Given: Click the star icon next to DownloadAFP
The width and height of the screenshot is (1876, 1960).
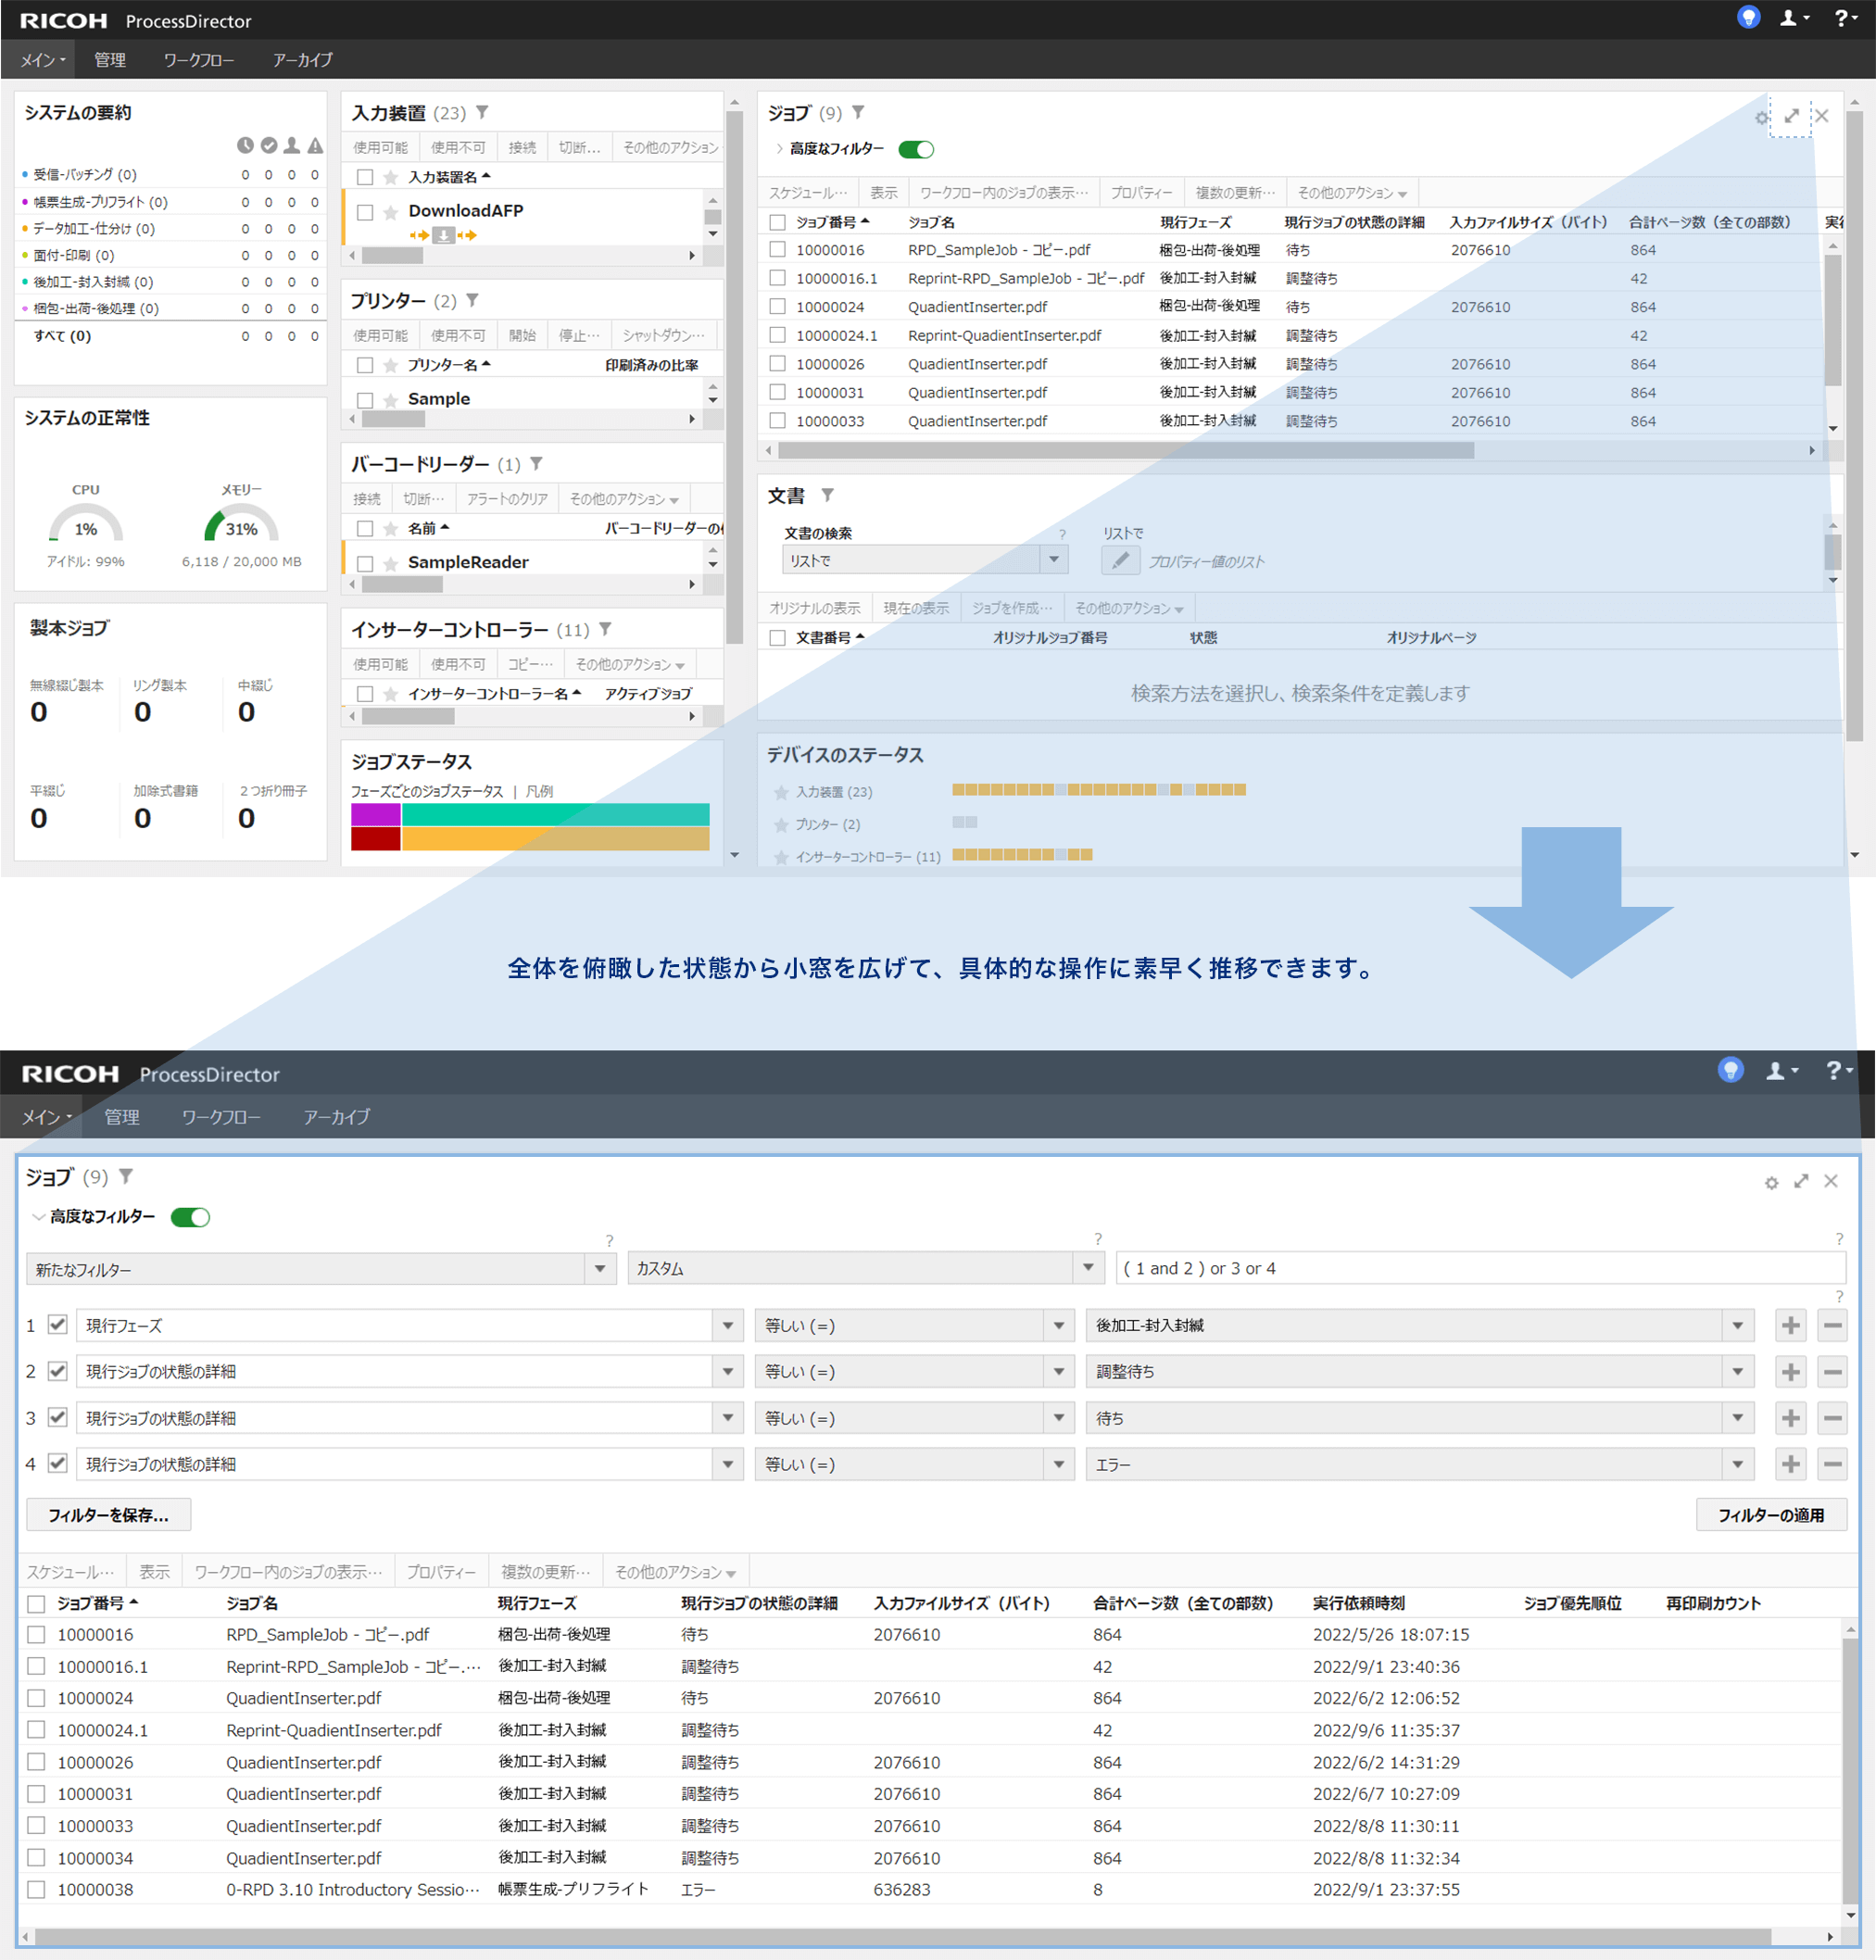Looking at the screenshot, I should coord(391,212).
